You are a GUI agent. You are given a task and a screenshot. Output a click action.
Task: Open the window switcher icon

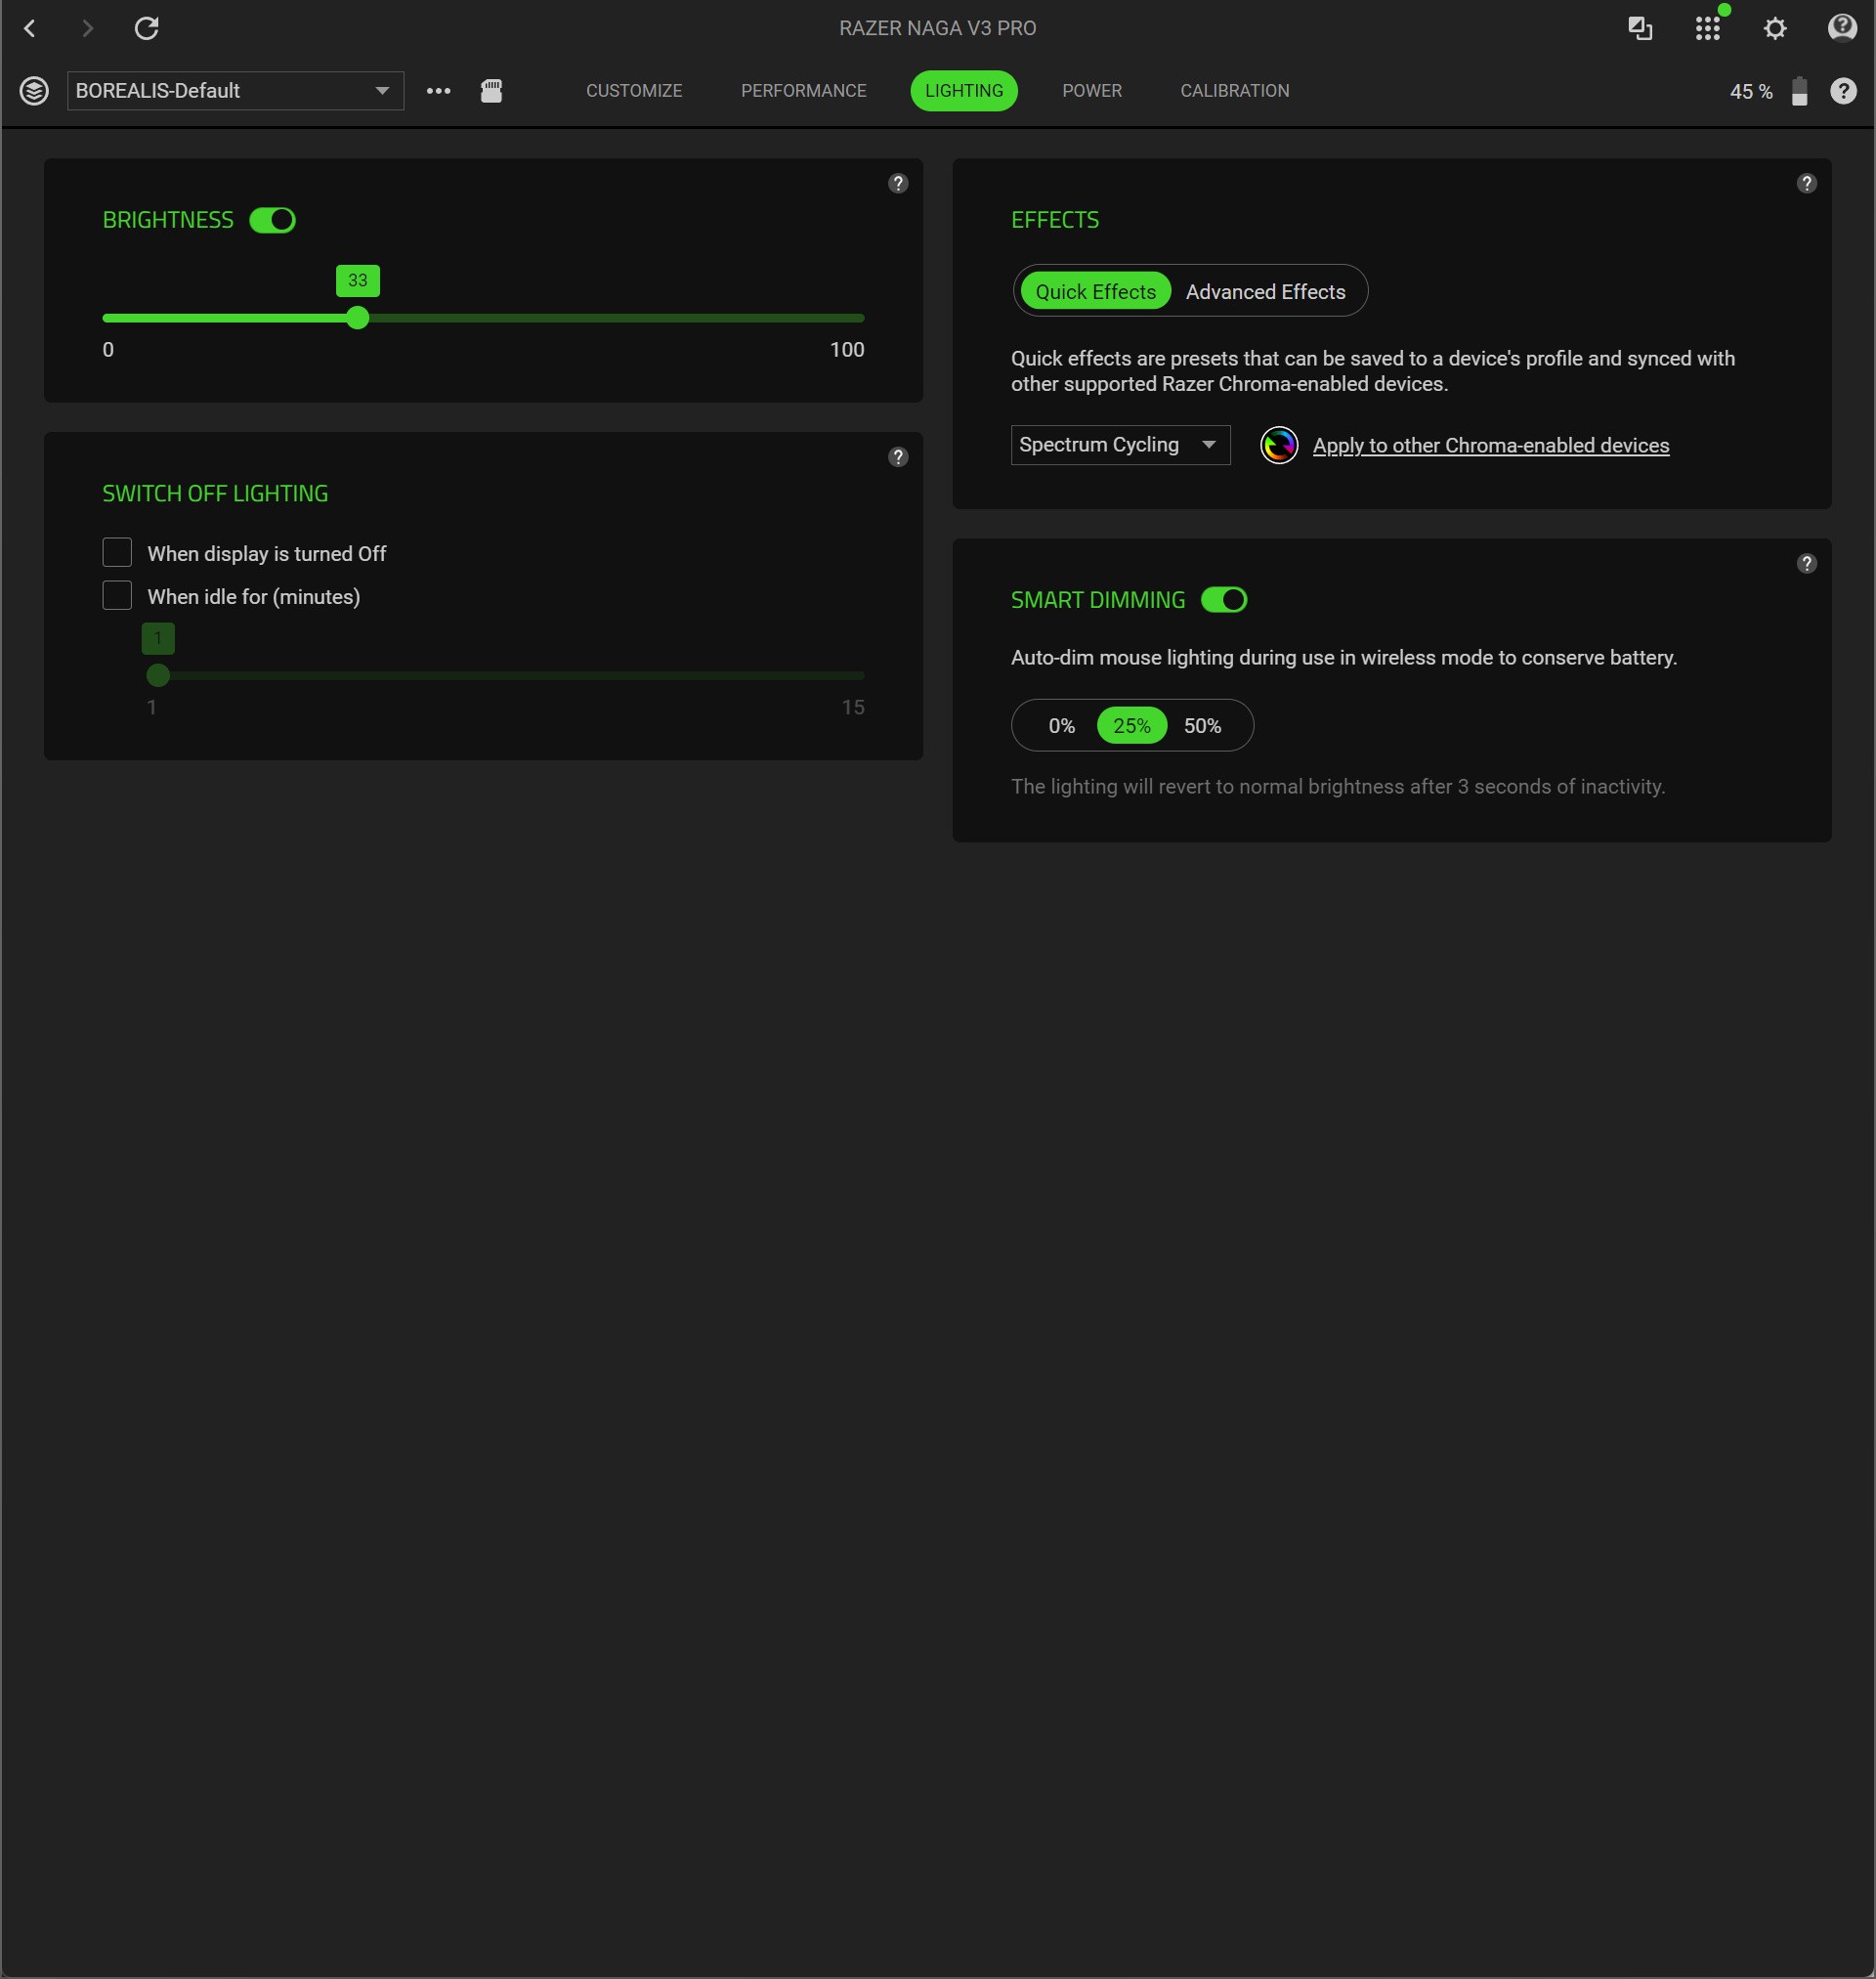click(1640, 28)
